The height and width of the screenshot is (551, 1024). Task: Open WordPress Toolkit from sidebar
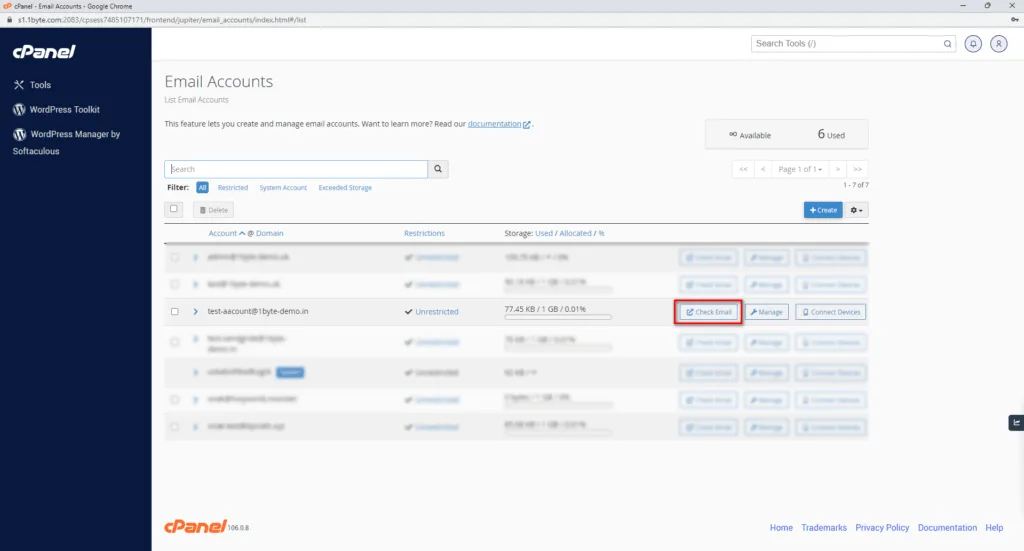(x=56, y=110)
